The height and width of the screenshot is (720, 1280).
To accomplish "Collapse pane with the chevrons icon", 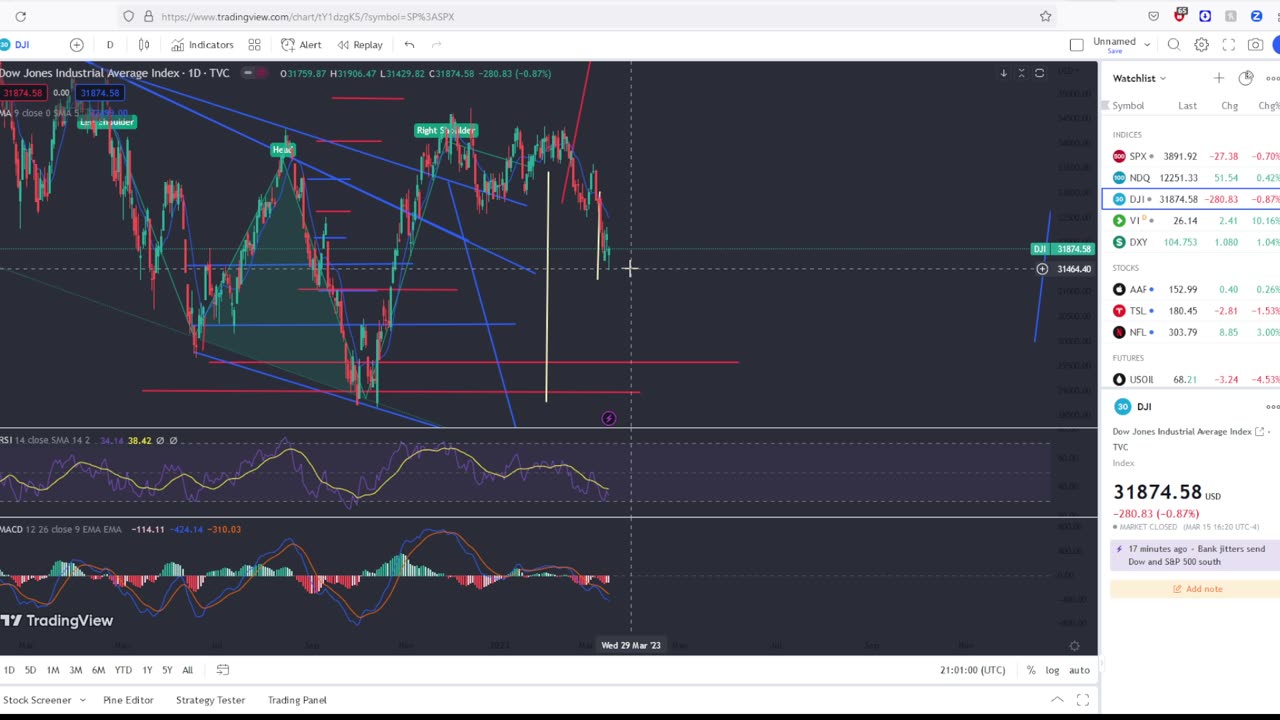I will 1021,73.
